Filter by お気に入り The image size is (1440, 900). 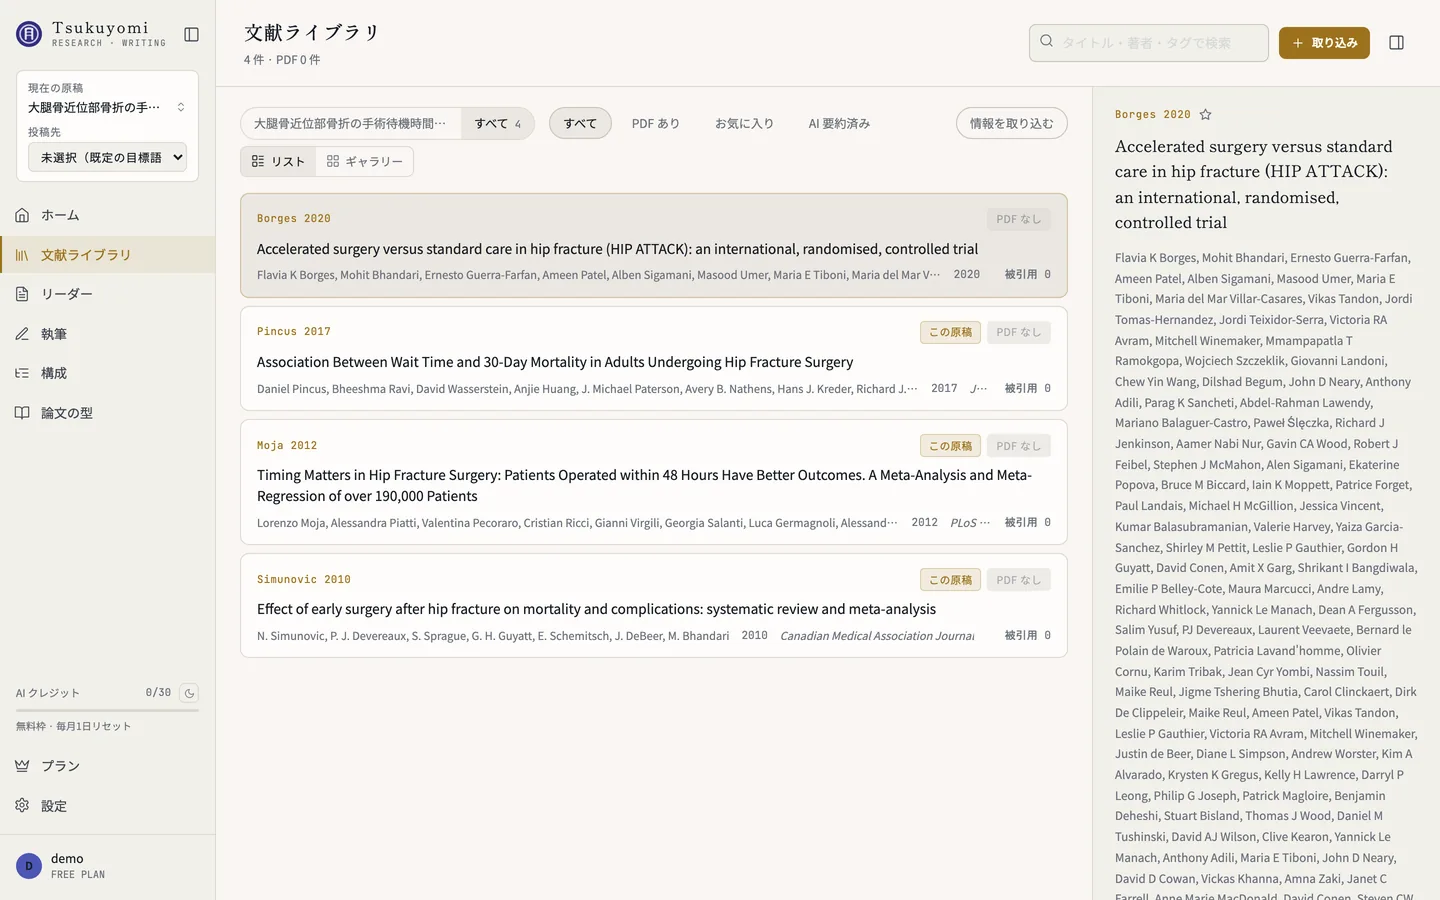(744, 124)
